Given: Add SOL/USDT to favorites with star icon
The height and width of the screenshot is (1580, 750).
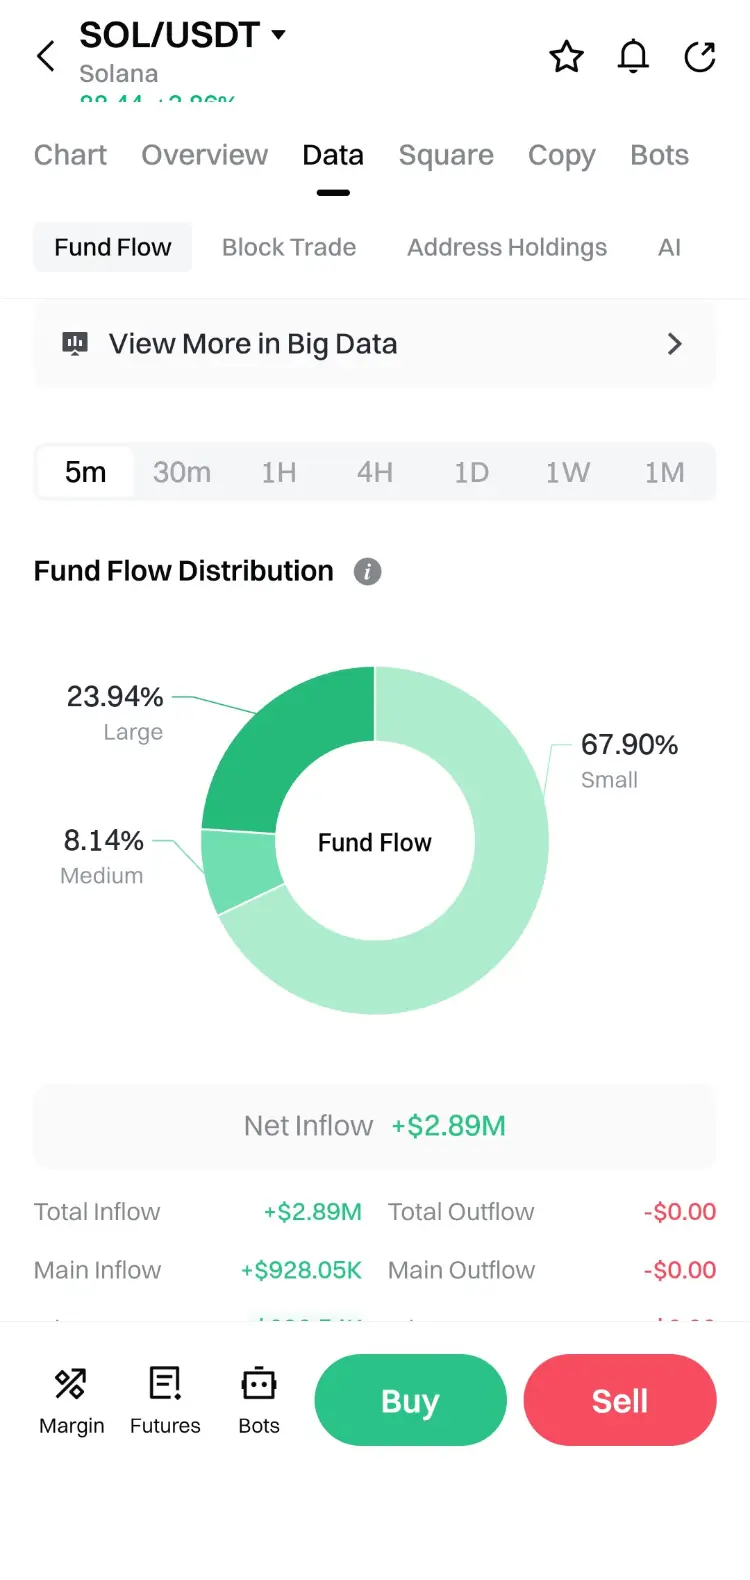Looking at the screenshot, I should (567, 57).
